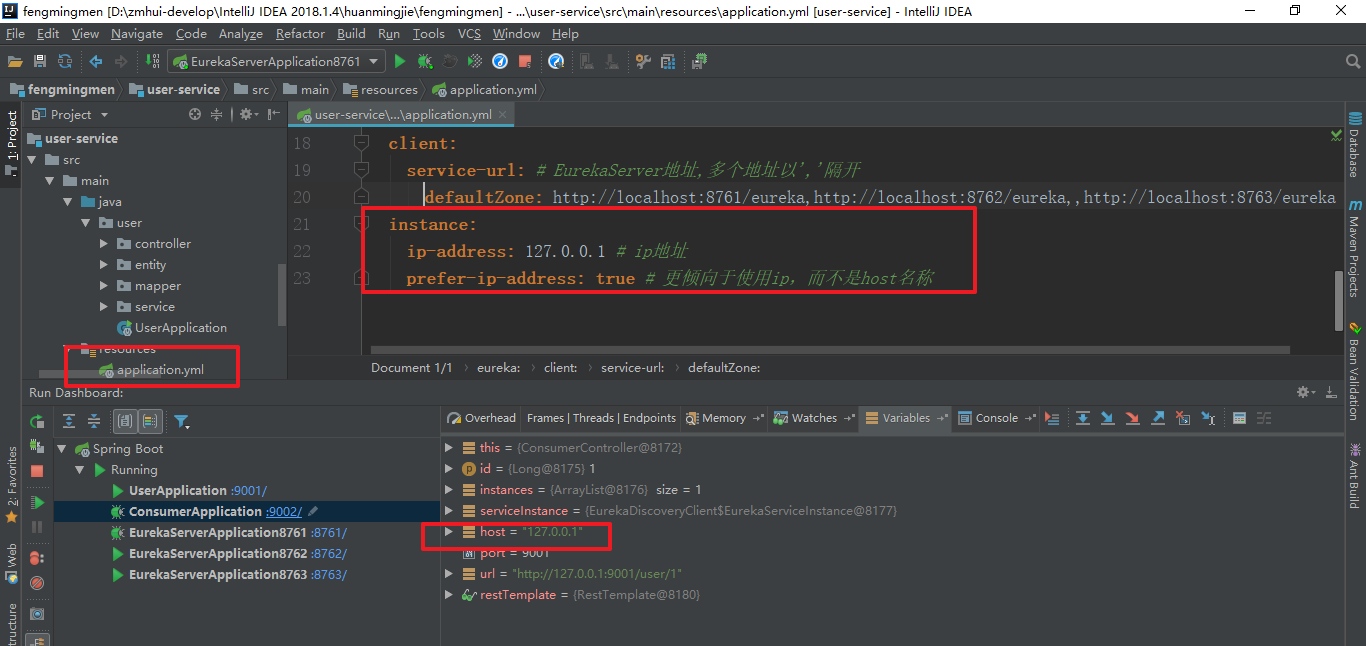Click Step Out debugger icon
The height and width of the screenshot is (646, 1366).
pos(1157,418)
